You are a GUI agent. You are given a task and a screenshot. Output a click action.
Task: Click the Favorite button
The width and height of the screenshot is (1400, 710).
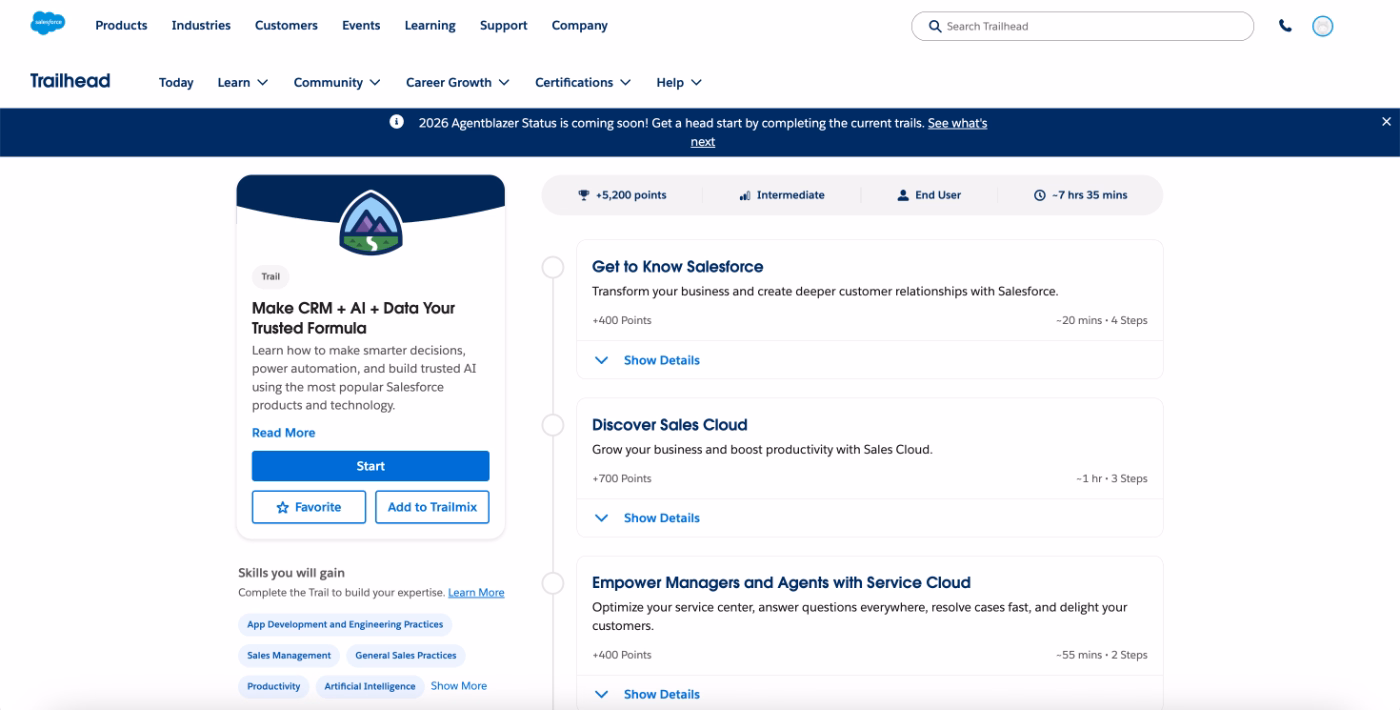click(309, 507)
